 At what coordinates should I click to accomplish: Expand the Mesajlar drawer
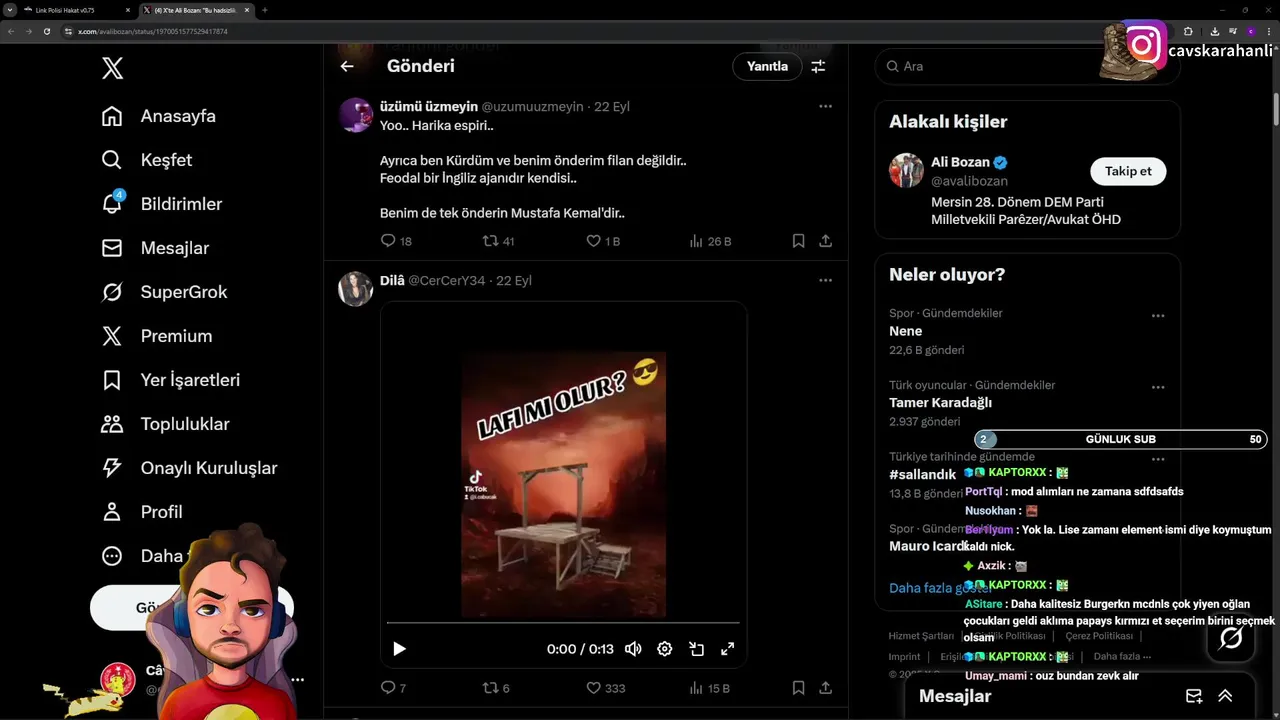point(1225,696)
